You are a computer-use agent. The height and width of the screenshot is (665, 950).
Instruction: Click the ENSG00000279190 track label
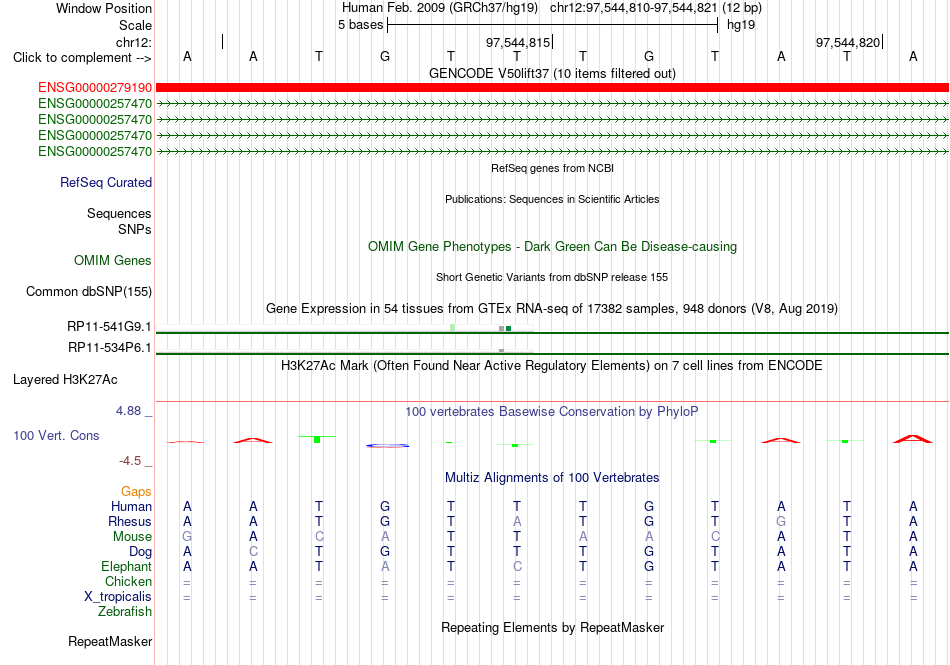[x=95, y=88]
